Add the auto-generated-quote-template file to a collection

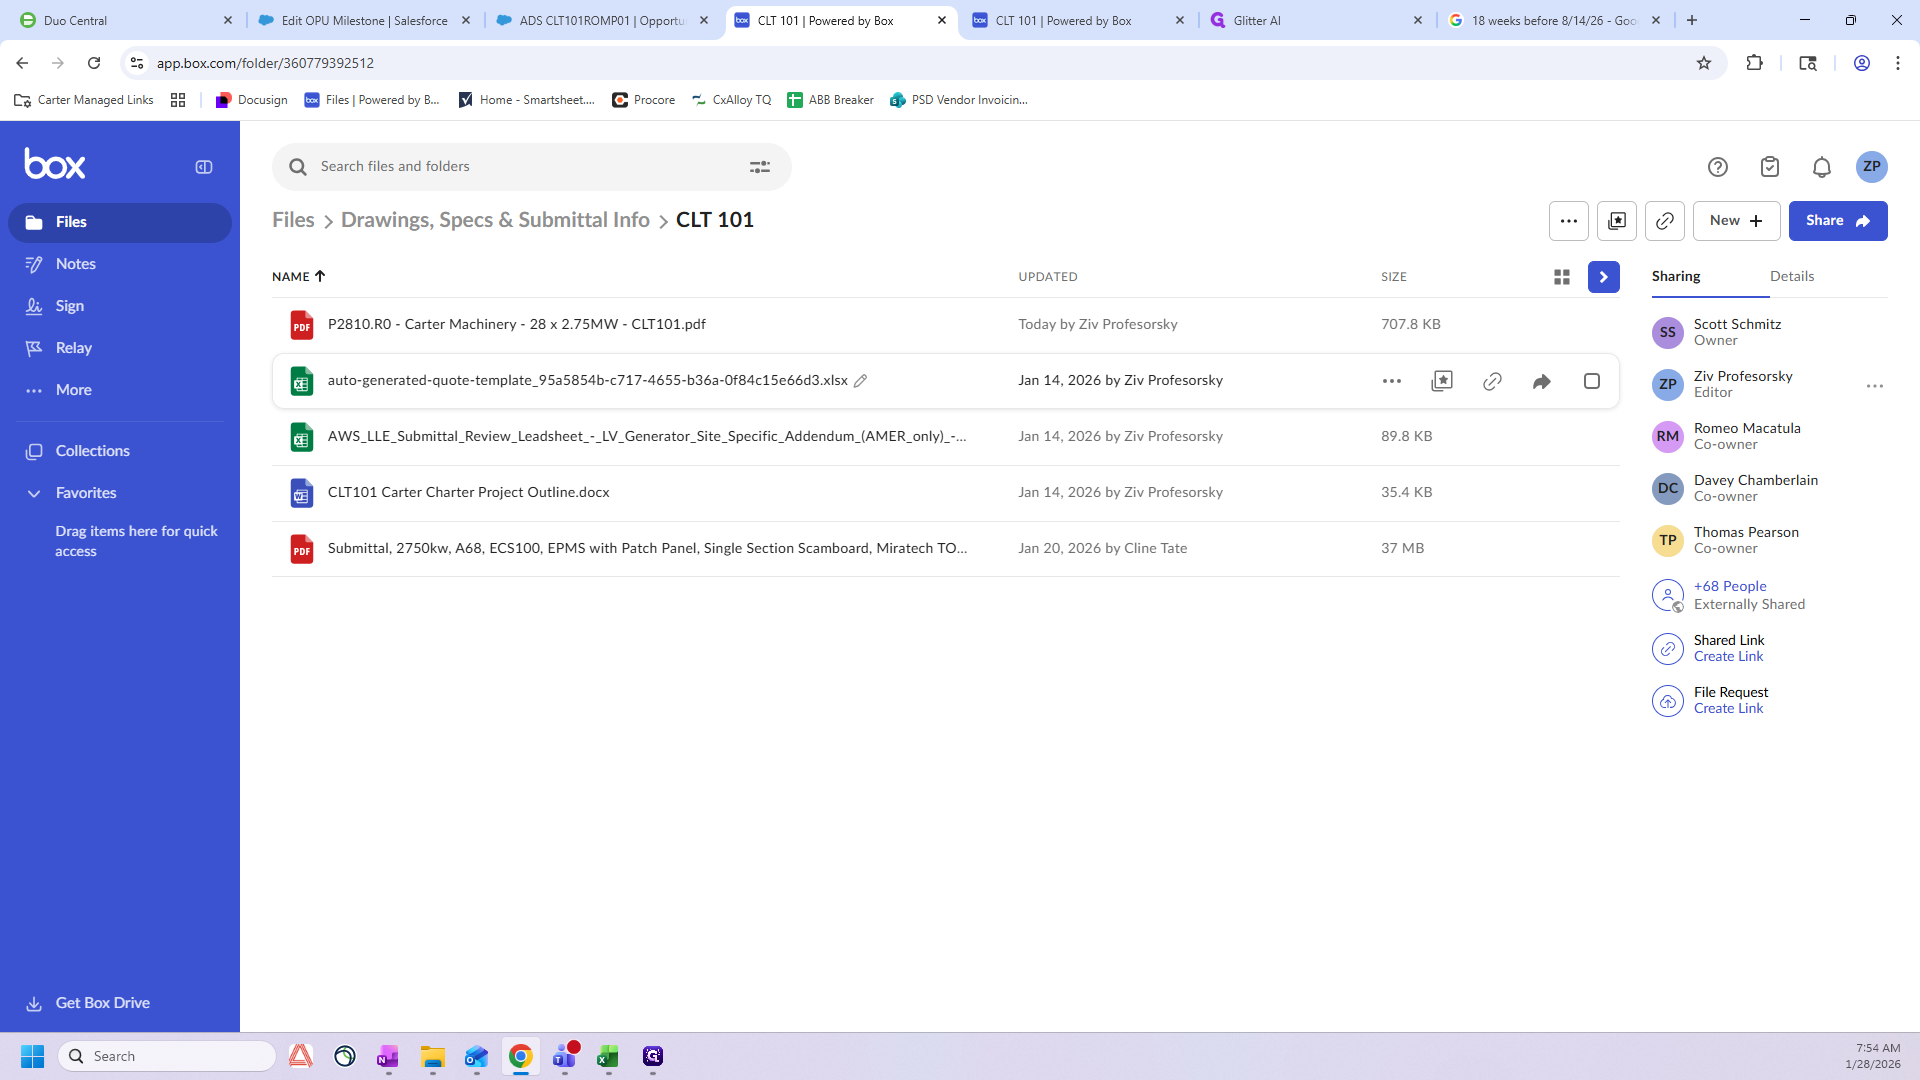pos(1441,381)
